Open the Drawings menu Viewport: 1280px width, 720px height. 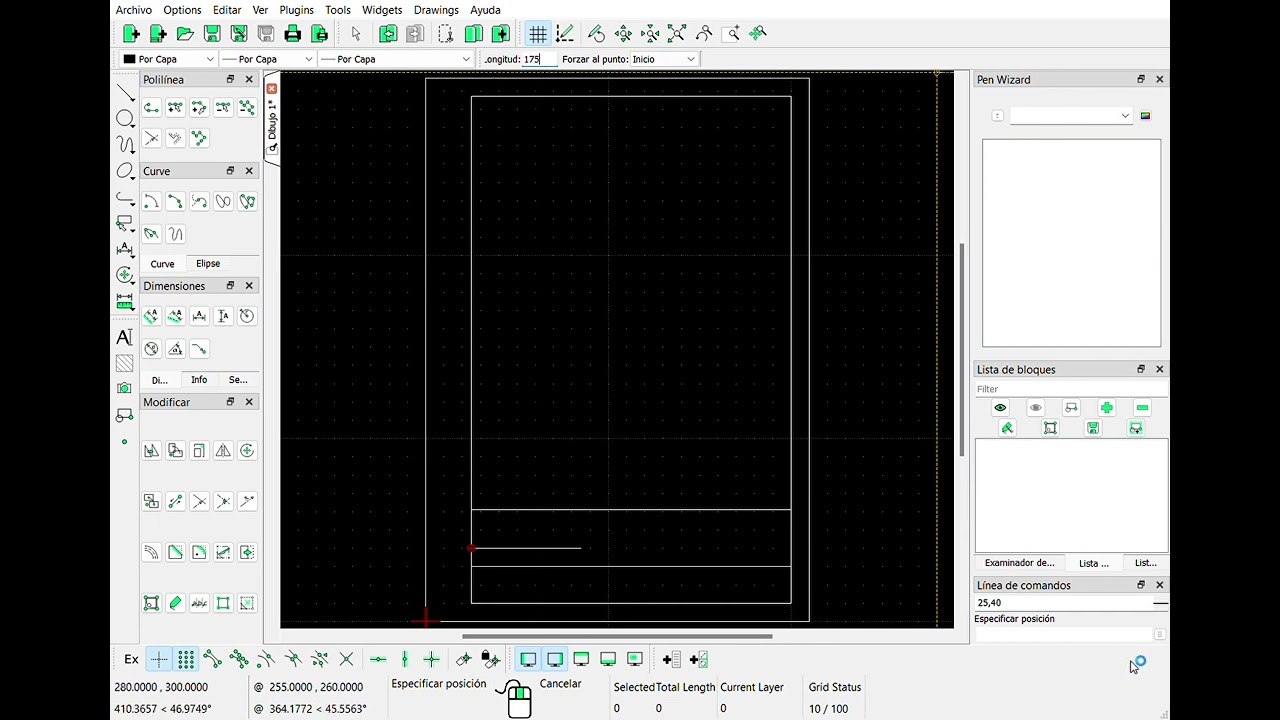coord(436,10)
